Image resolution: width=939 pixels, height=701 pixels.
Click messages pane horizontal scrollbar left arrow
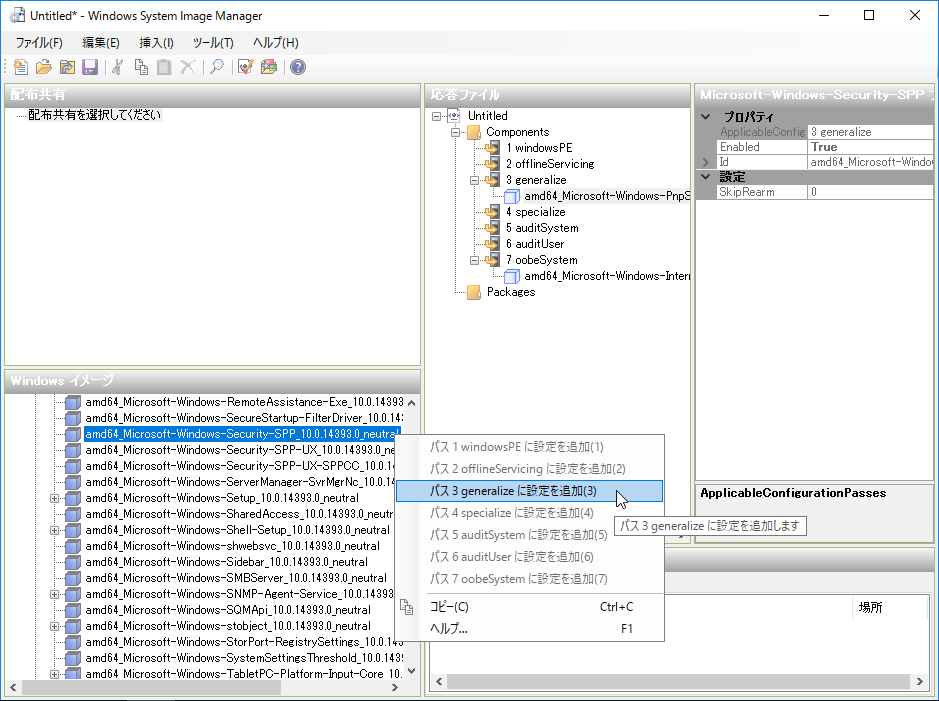440,682
